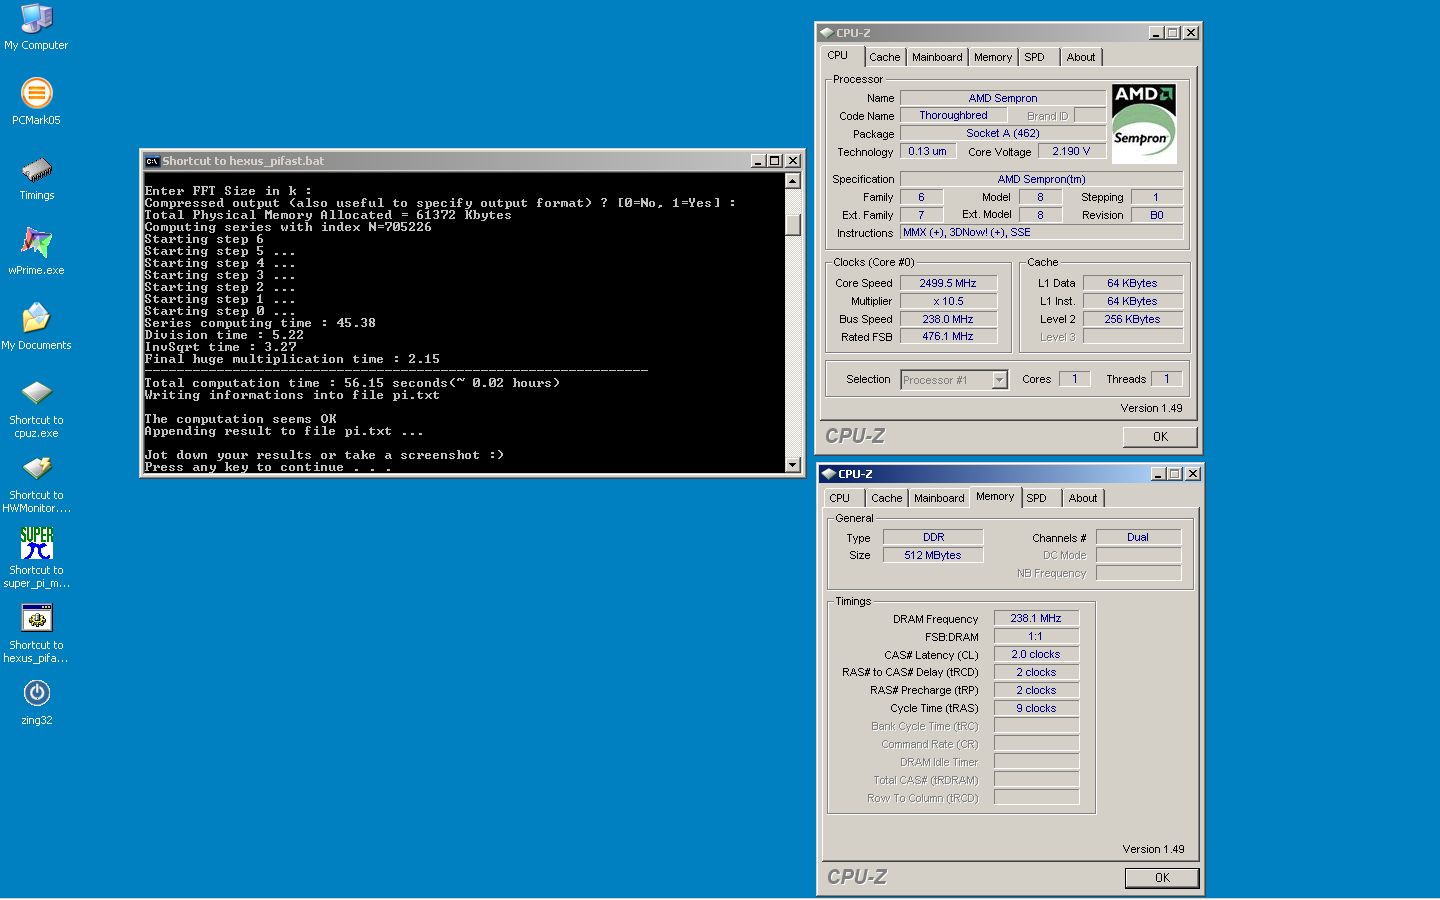1440x900 pixels.
Task: Click OK in the top CPU-Z window
Action: coord(1160,436)
